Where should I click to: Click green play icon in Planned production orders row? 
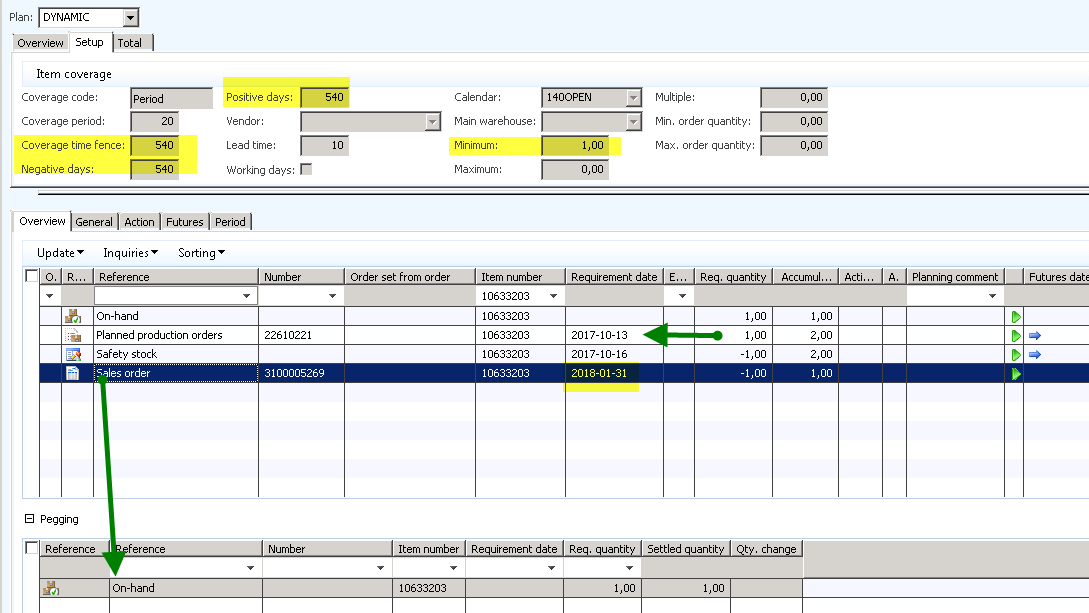(1015, 335)
